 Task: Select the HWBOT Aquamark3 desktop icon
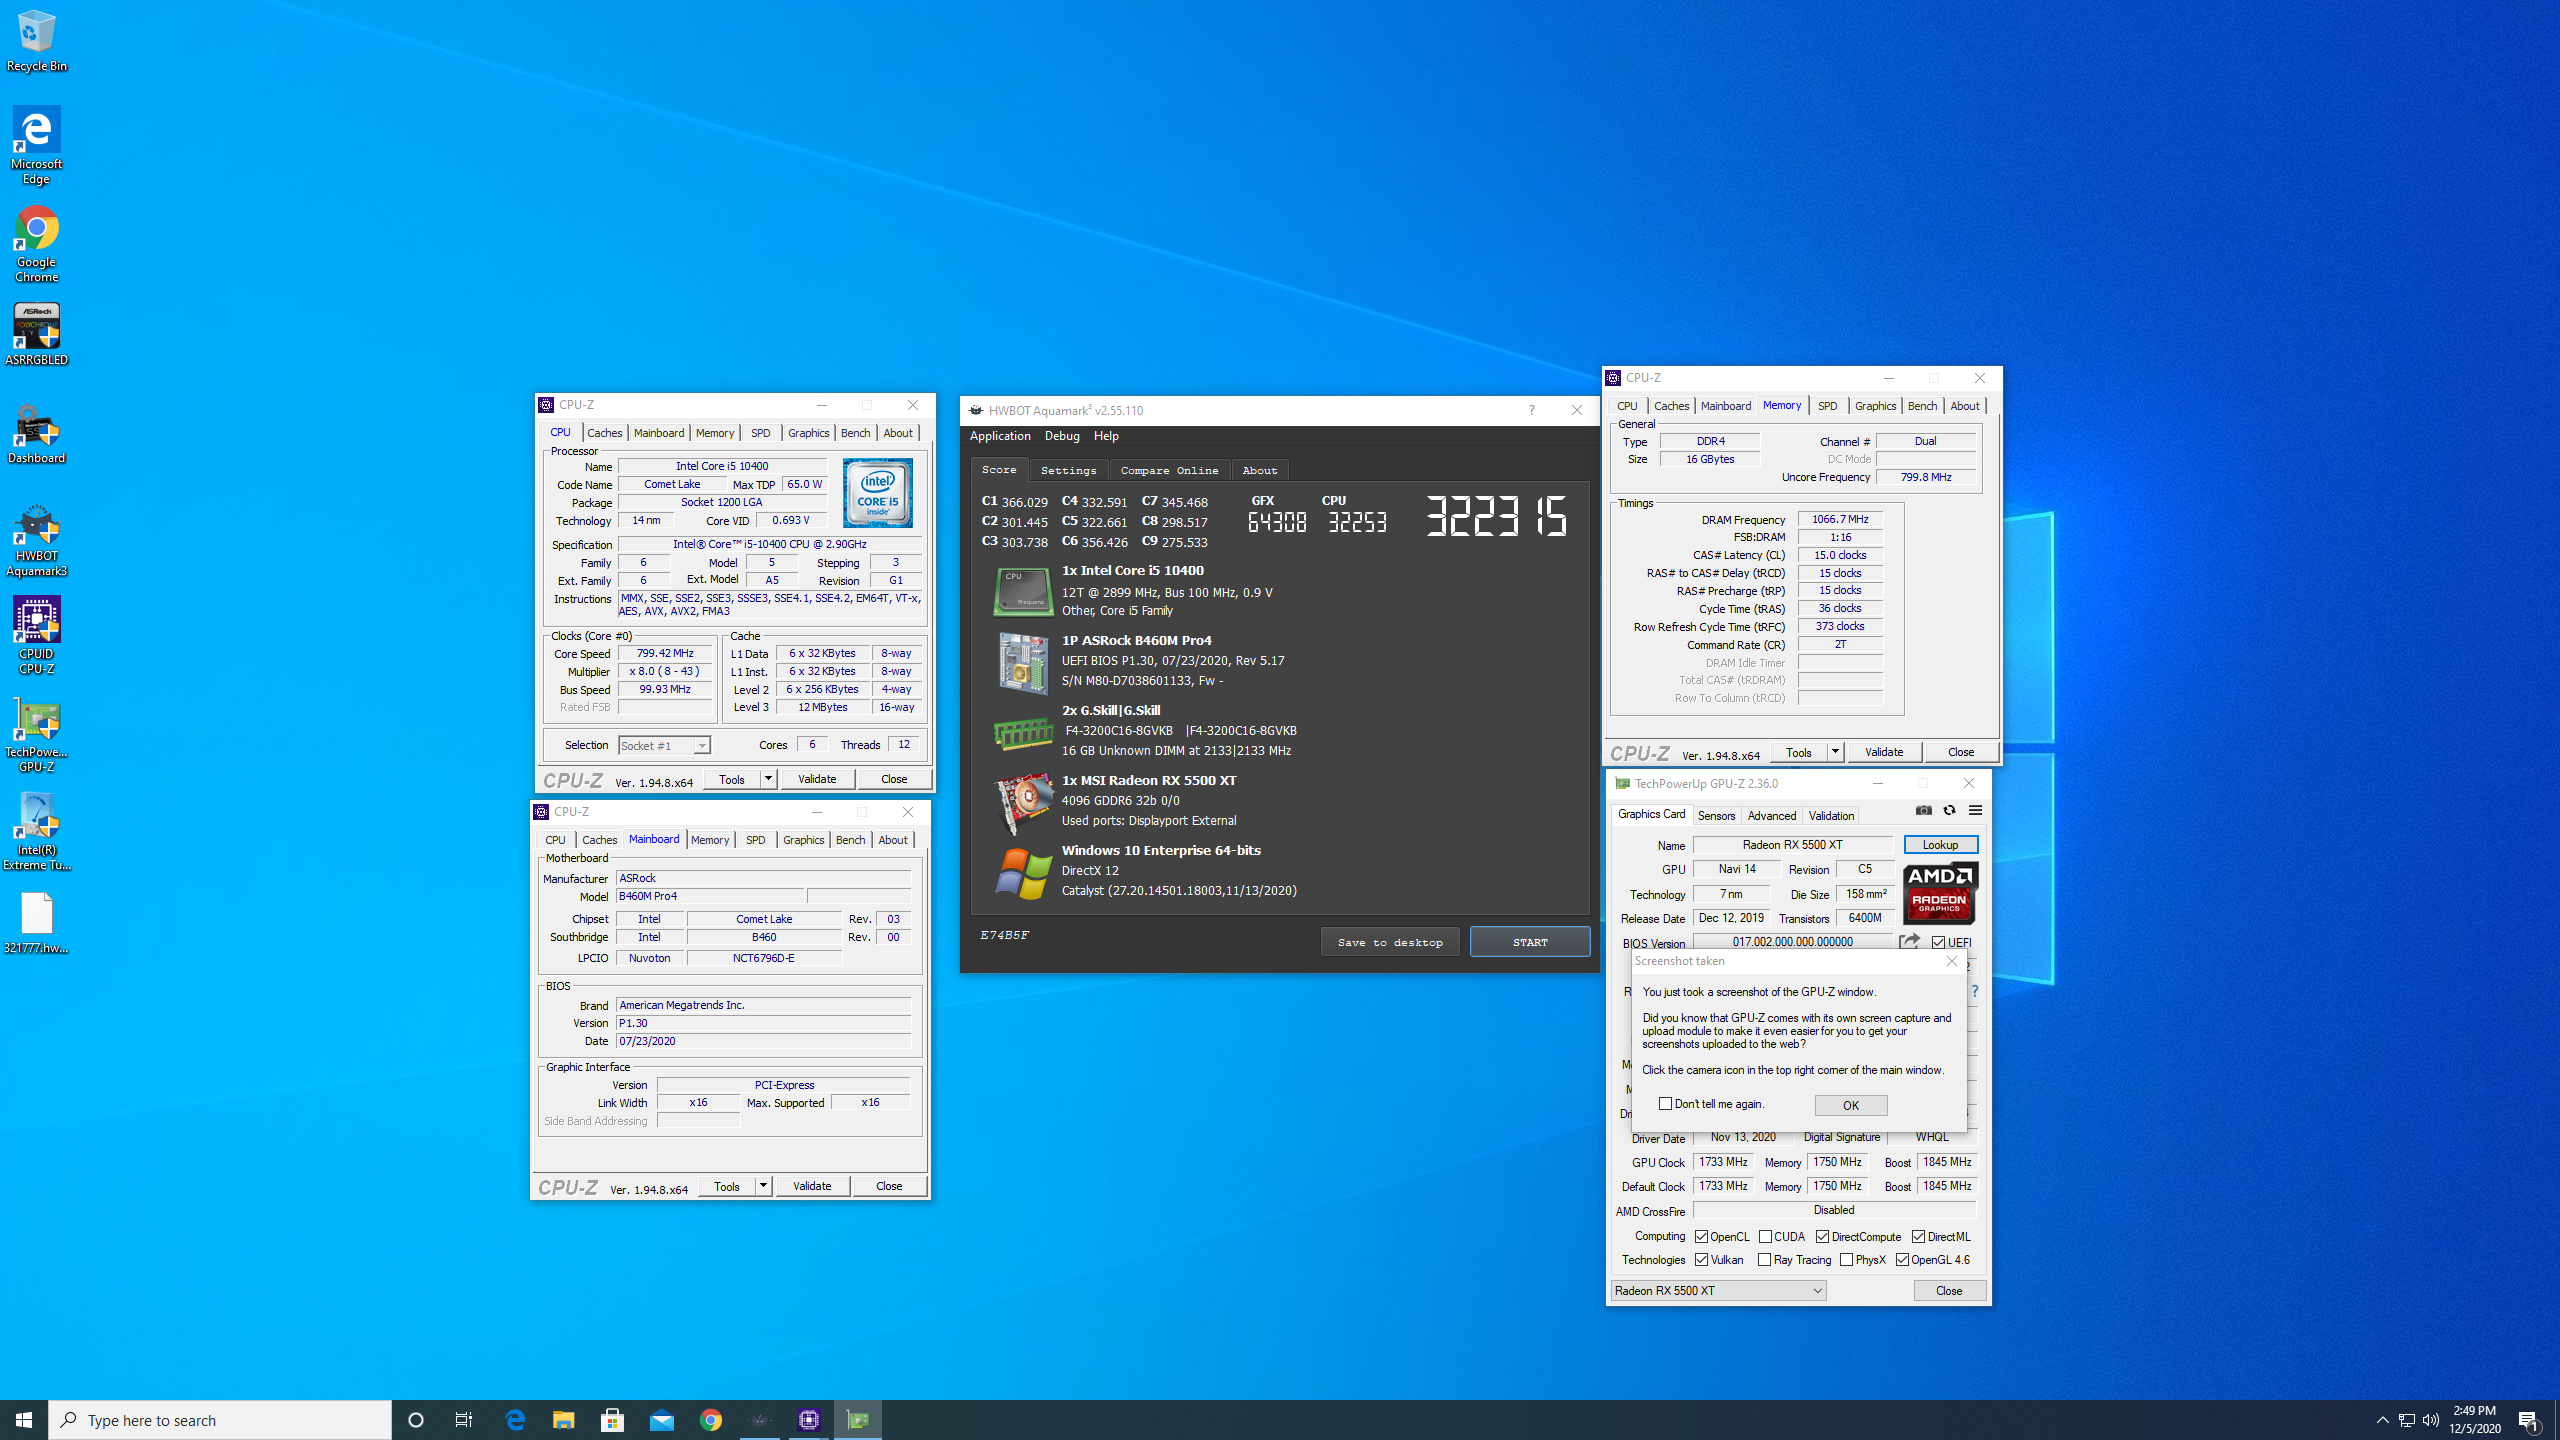[x=37, y=540]
